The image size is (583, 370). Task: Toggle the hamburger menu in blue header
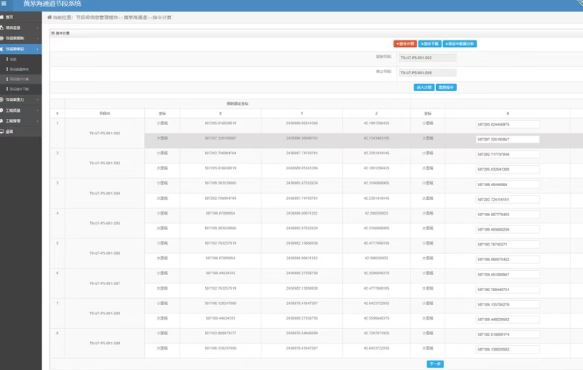click(4, 3)
